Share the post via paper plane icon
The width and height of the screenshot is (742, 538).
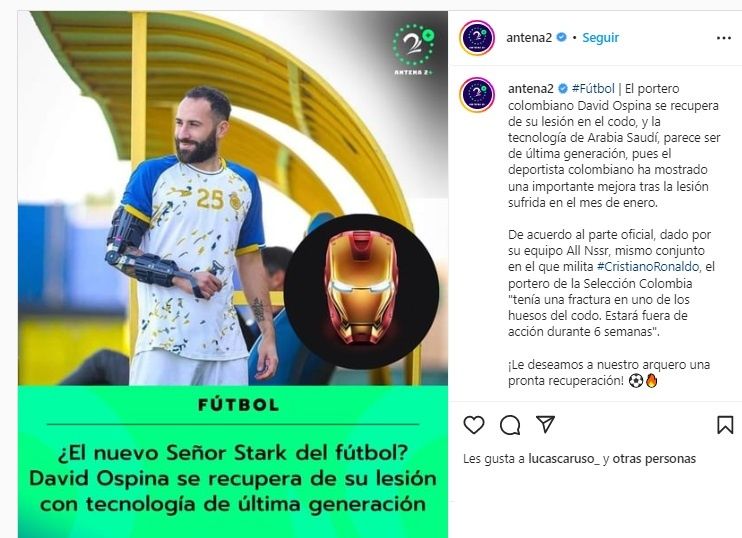(545, 424)
